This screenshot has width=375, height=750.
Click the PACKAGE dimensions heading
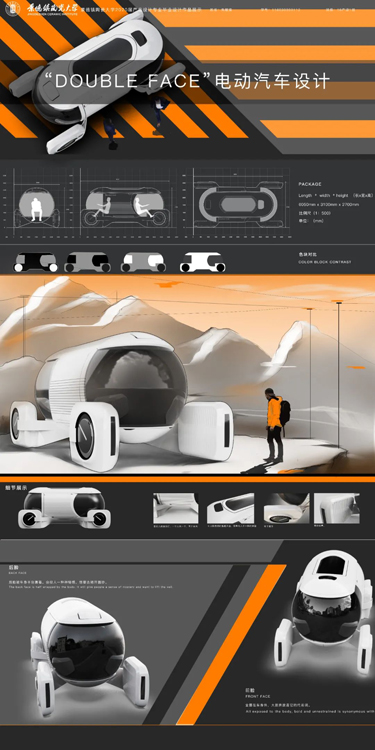pyautogui.click(x=310, y=184)
